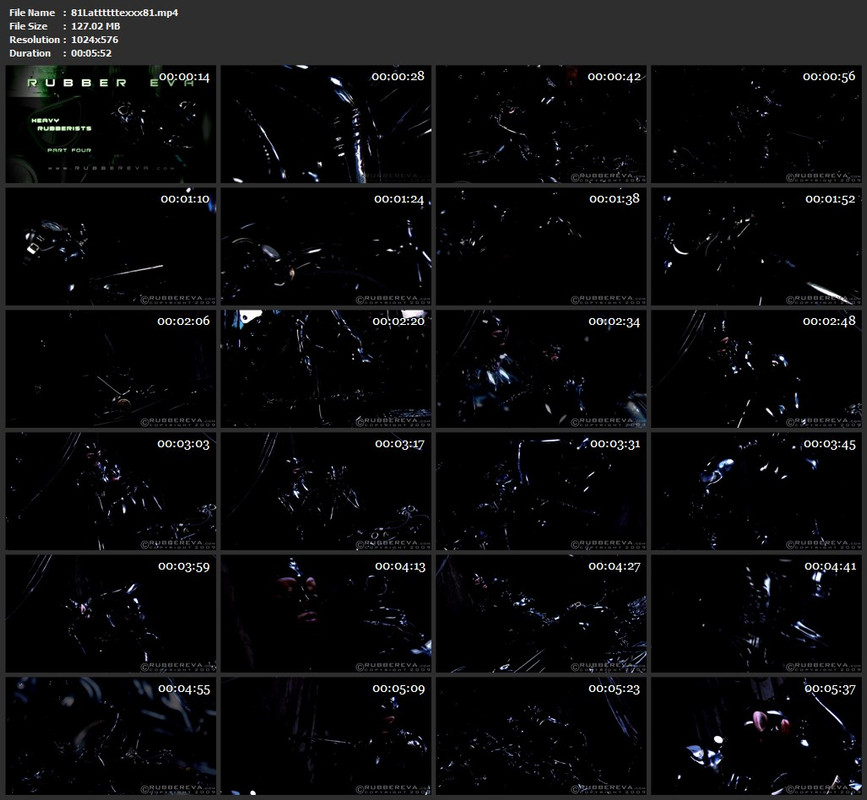Click the 00:03:59 video frame
The height and width of the screenshot is (800, 867).
pos(111,614)
